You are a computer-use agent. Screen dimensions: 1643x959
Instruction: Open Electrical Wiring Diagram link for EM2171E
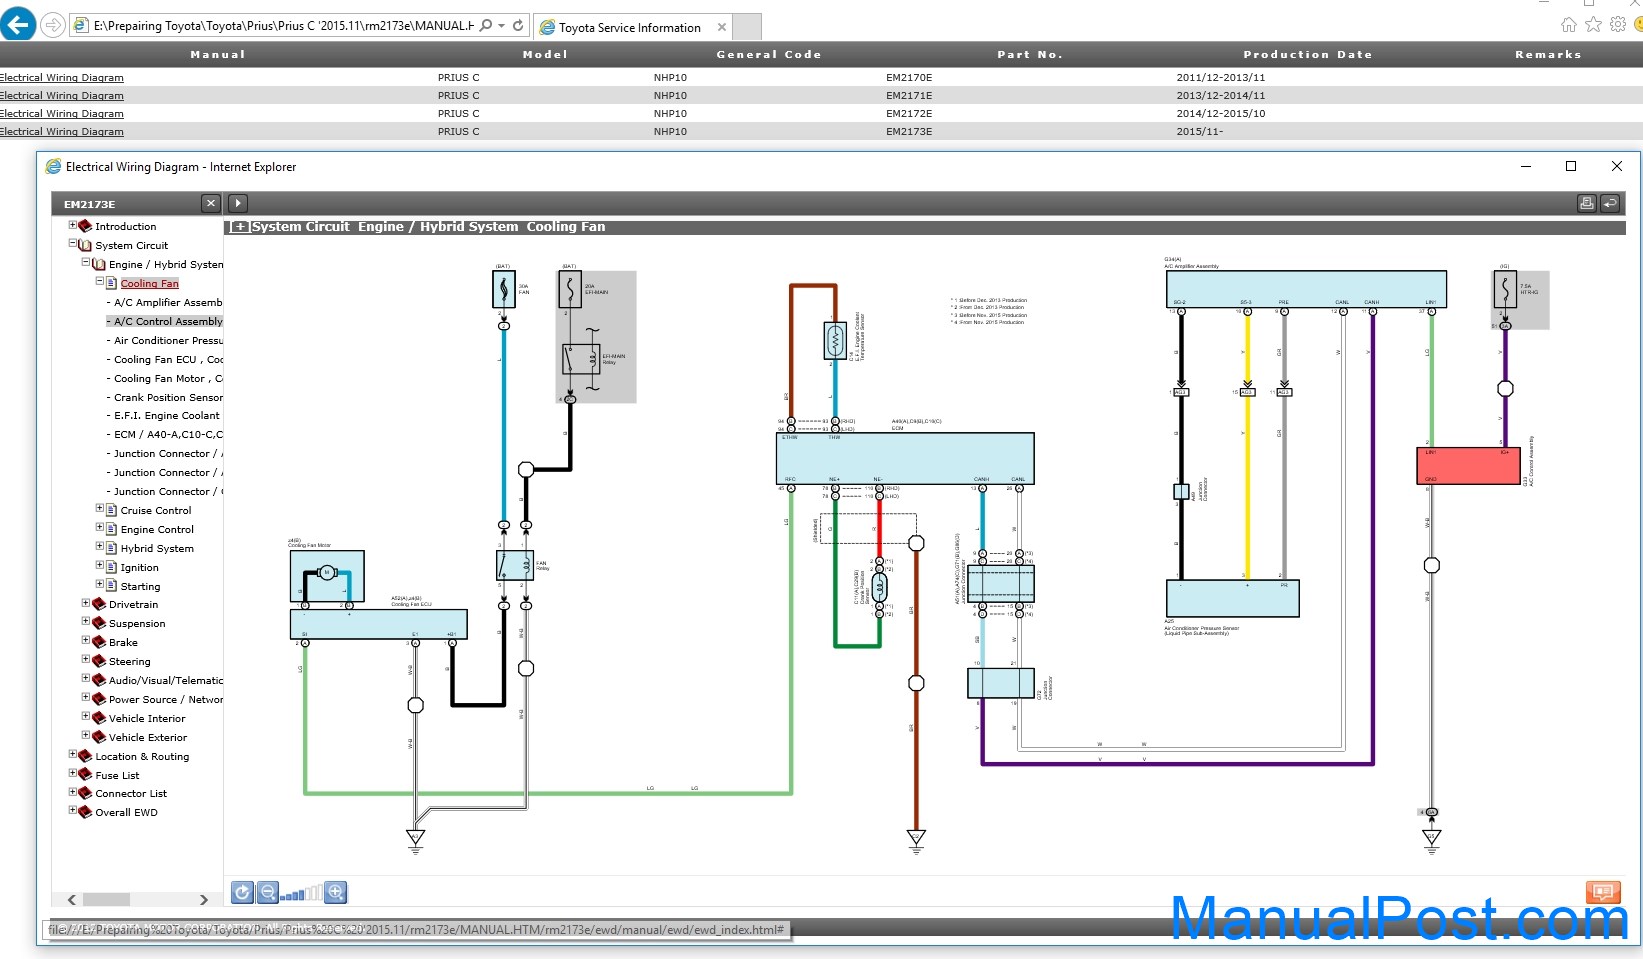pos(62,96)
